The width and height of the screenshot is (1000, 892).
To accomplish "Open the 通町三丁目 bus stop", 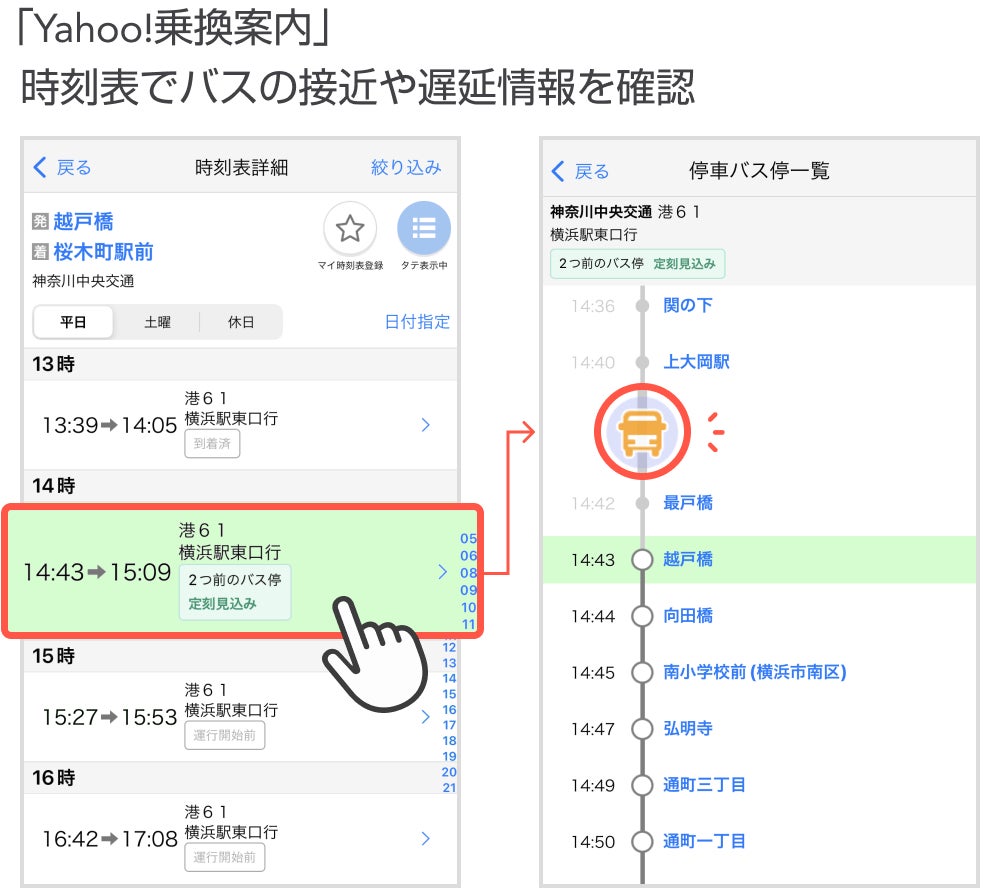I will coord(704,784).
